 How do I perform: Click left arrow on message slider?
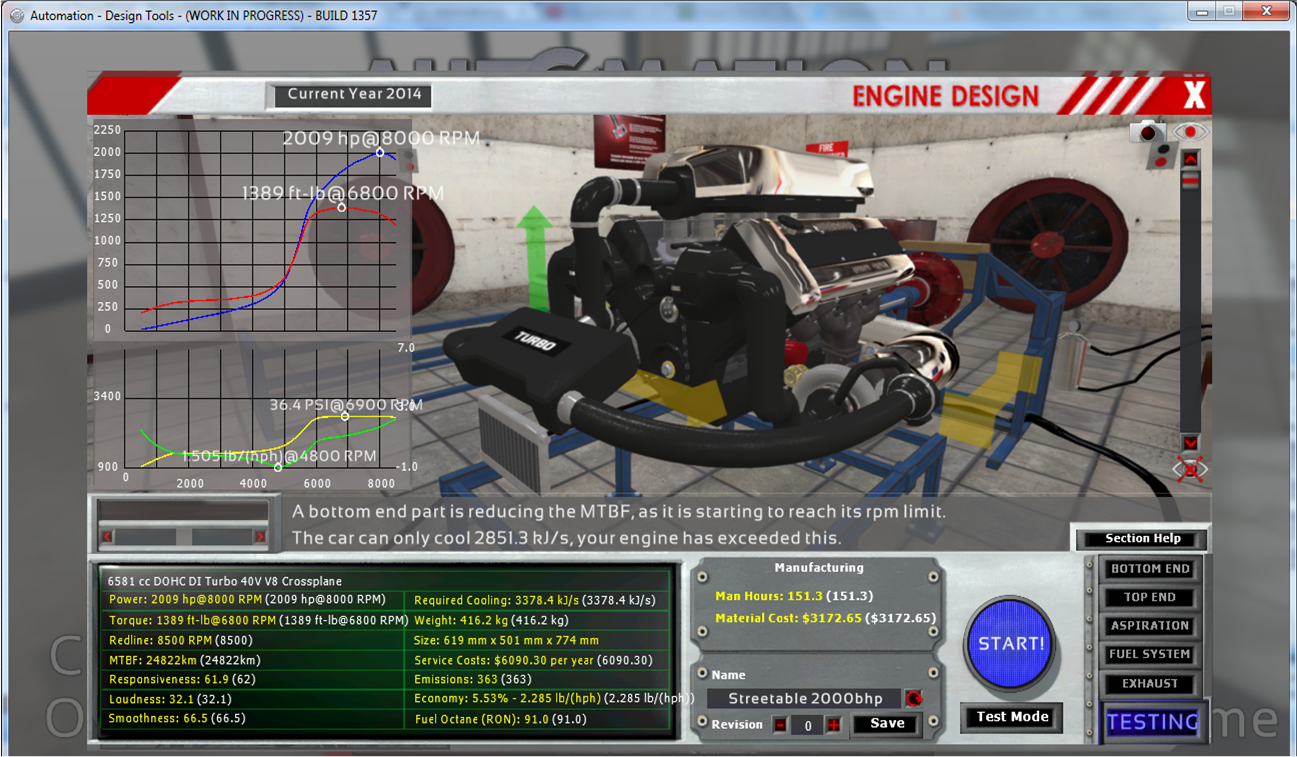[x=107, y=537]
